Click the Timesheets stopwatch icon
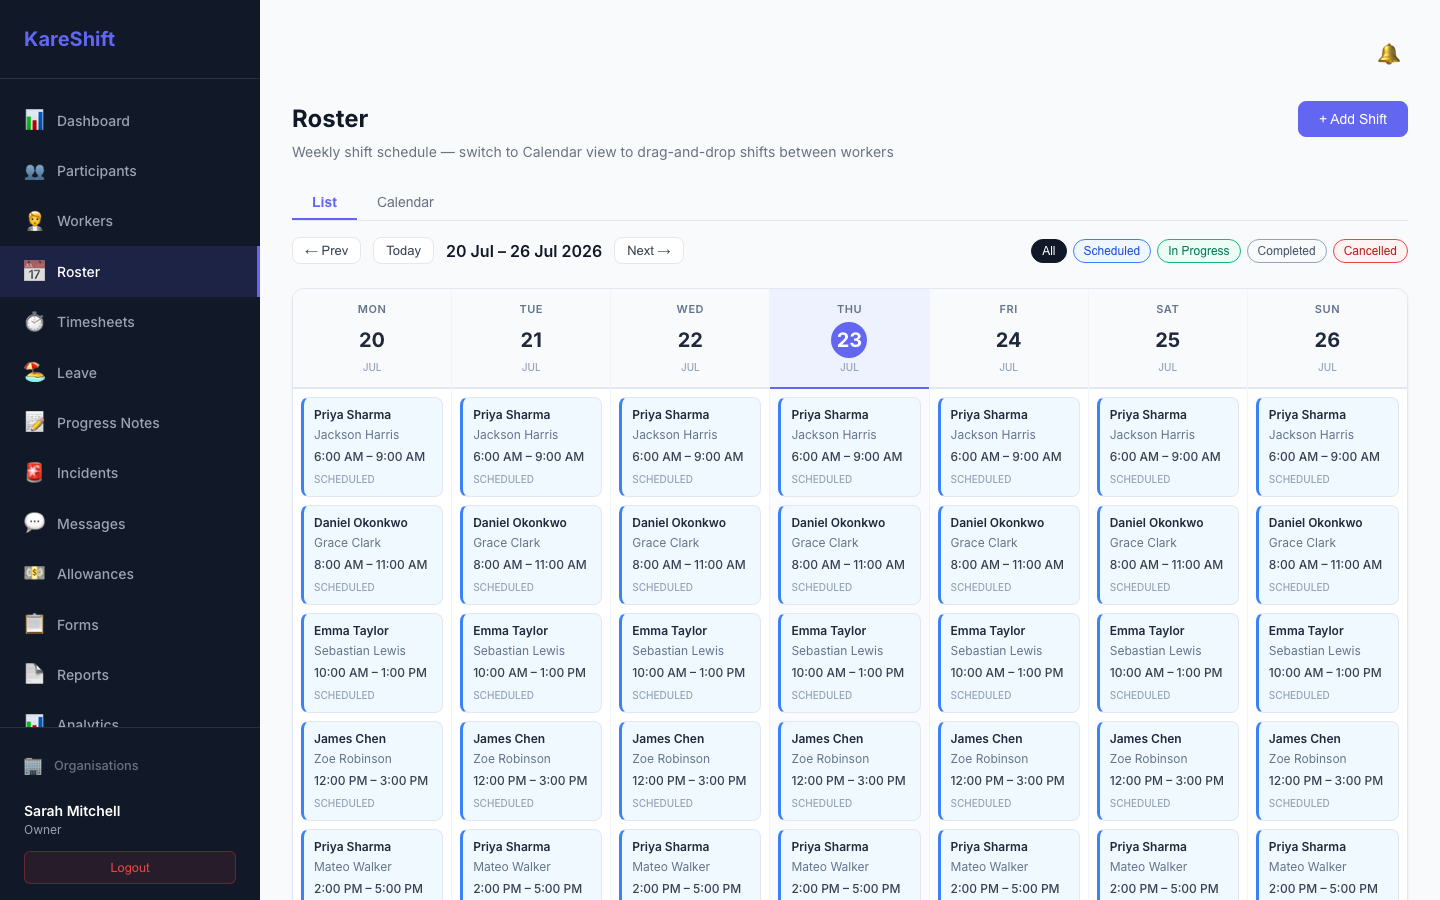Screen dimensions: 1440x900 pos(34,322)
